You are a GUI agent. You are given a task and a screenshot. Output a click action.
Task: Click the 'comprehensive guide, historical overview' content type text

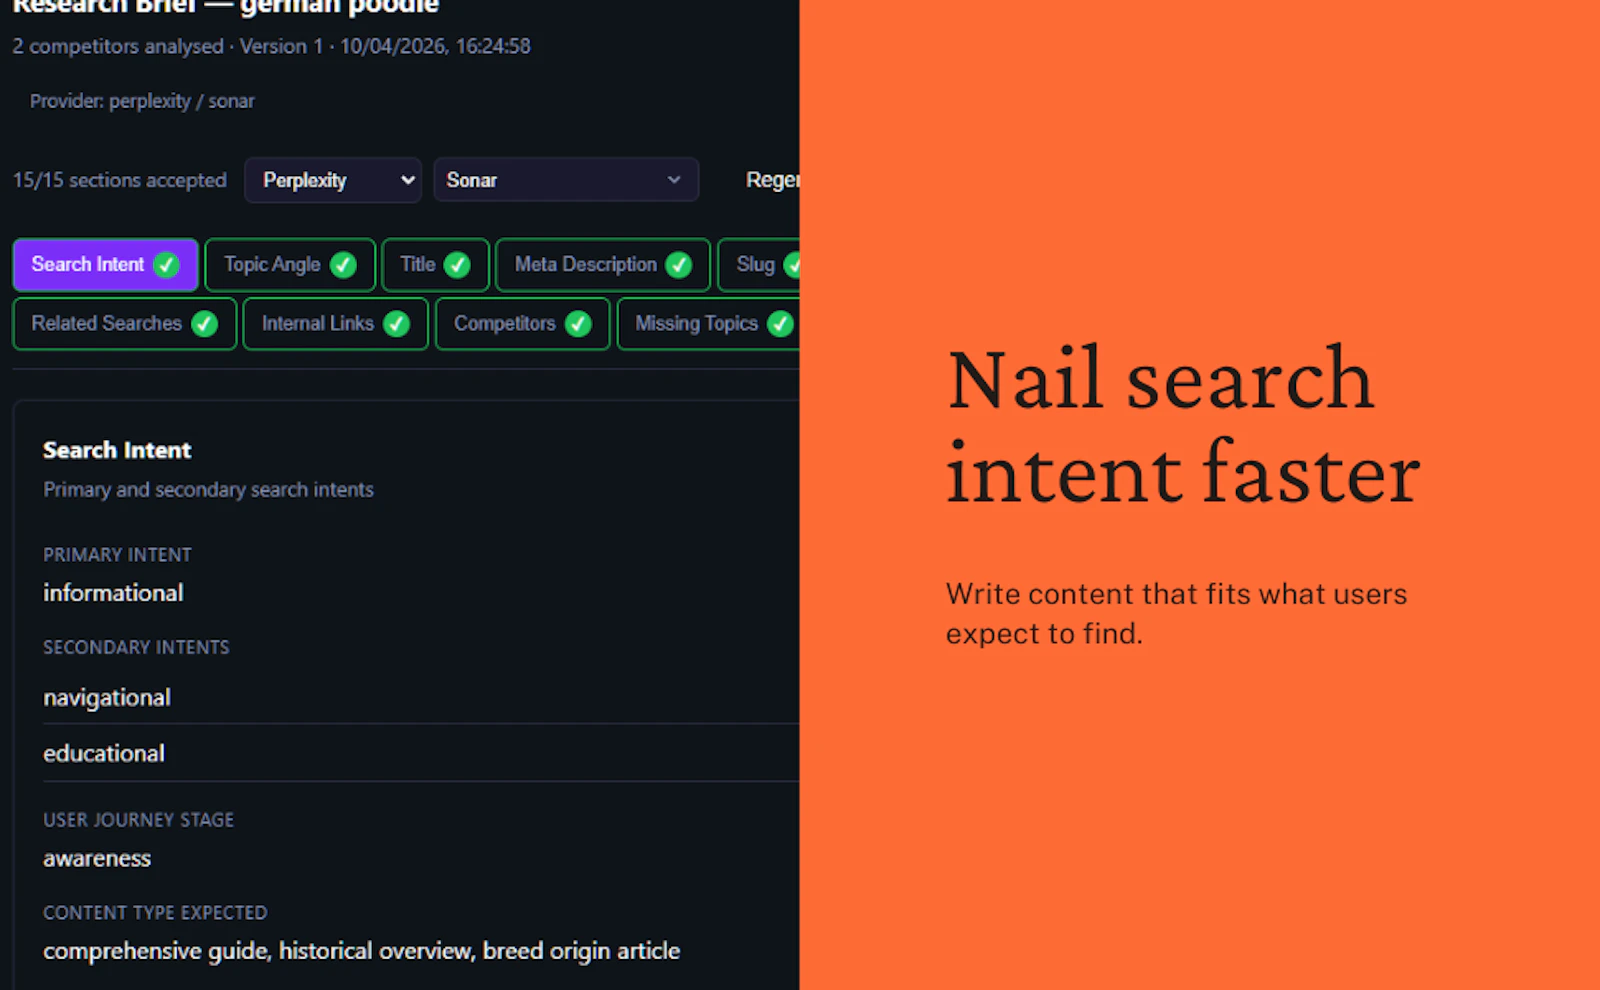(x=361, y=951)
